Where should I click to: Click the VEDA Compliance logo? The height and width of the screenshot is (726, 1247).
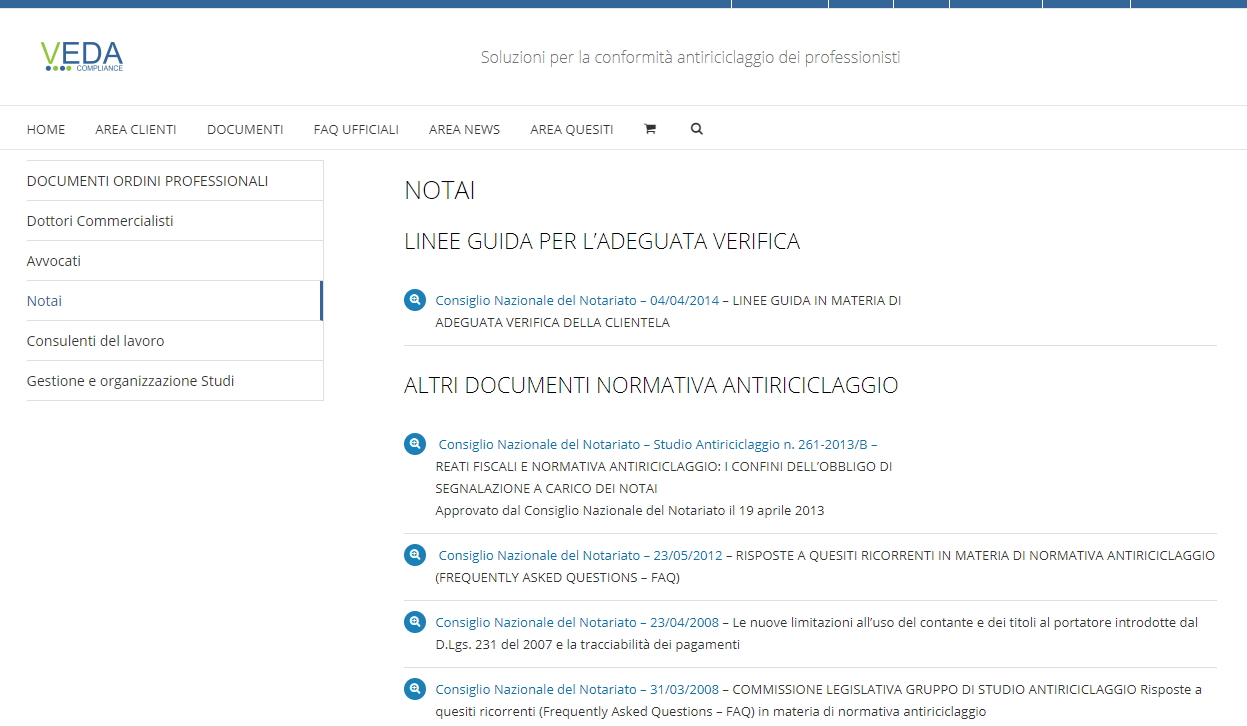click(82, 57)
